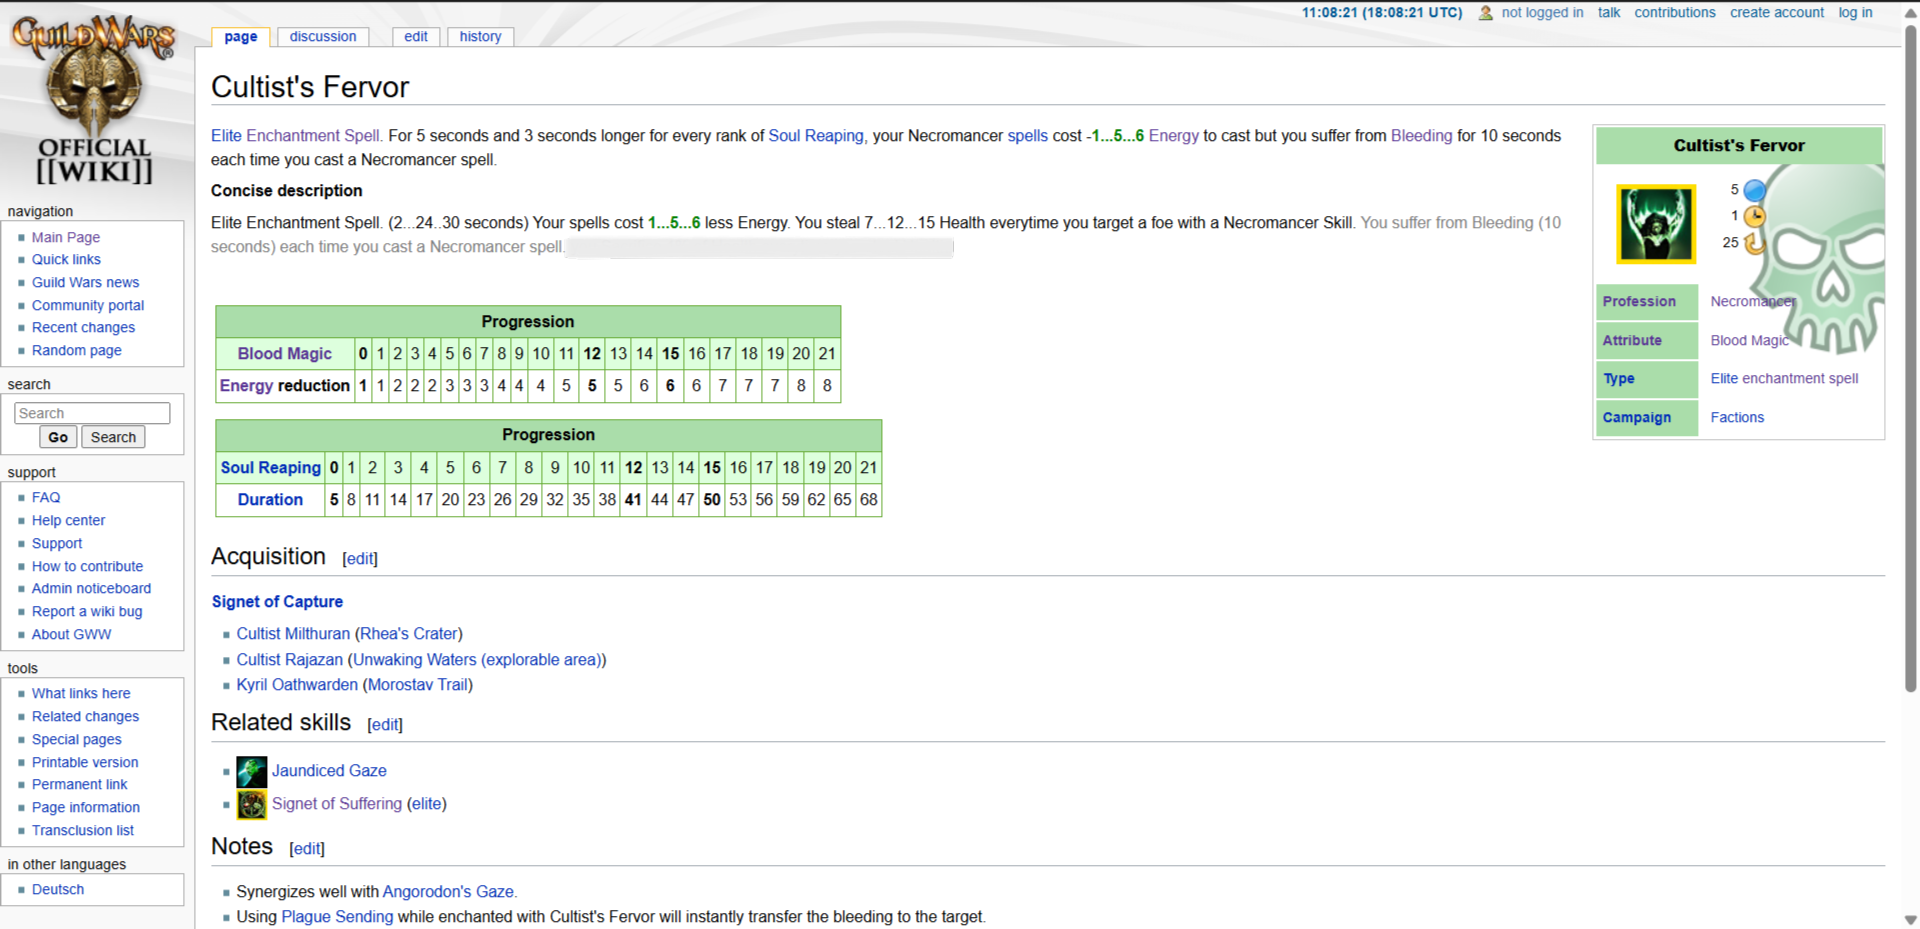The image size is (1920, 929).
Task: Open Community portal link
Action: point(88,305)
